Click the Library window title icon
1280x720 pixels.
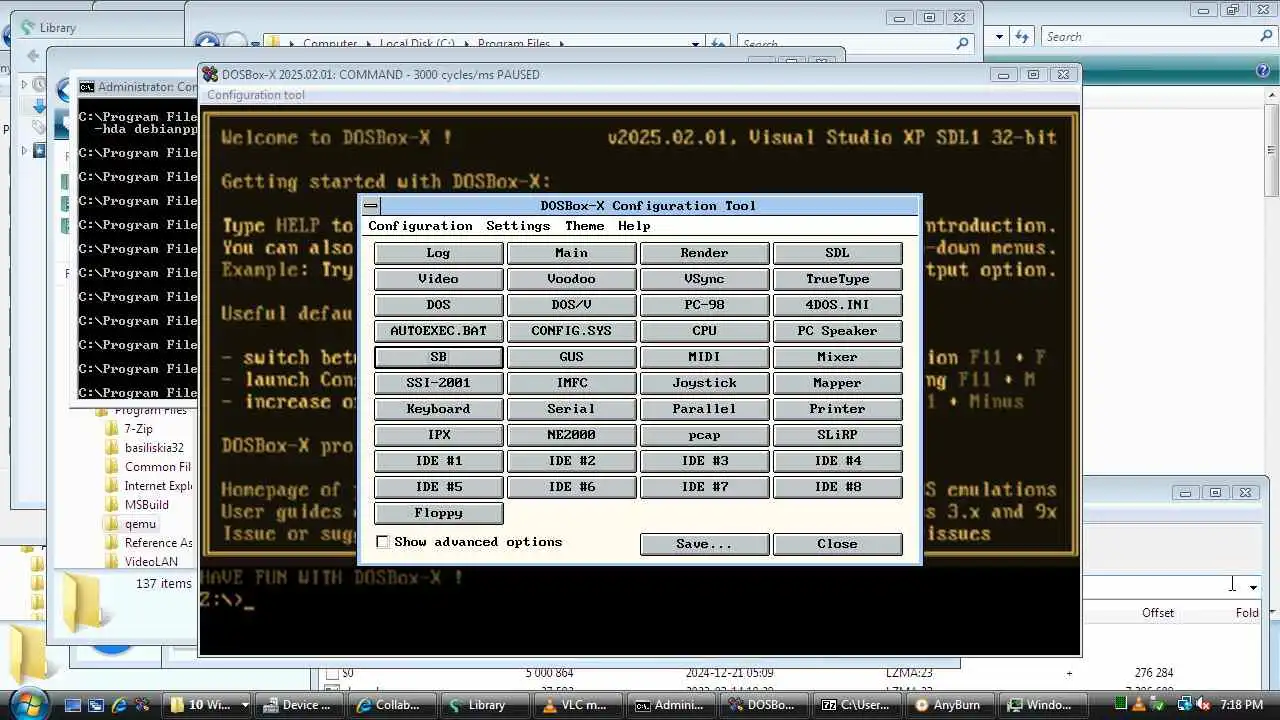28,28
